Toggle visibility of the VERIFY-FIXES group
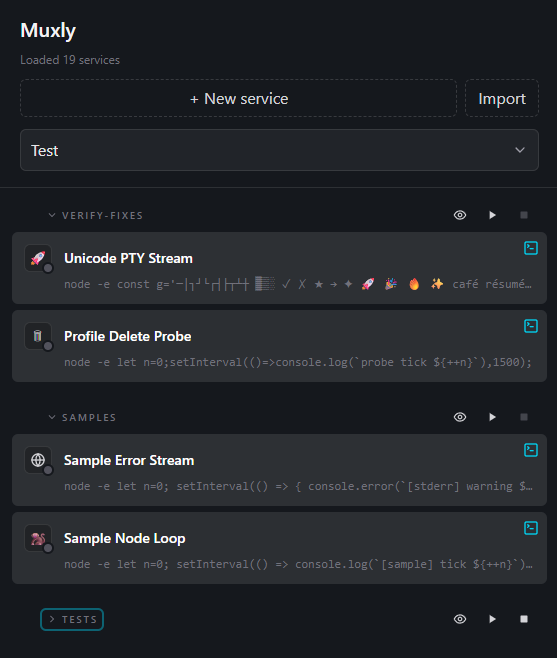557x658 pixels. coord(460,215)
